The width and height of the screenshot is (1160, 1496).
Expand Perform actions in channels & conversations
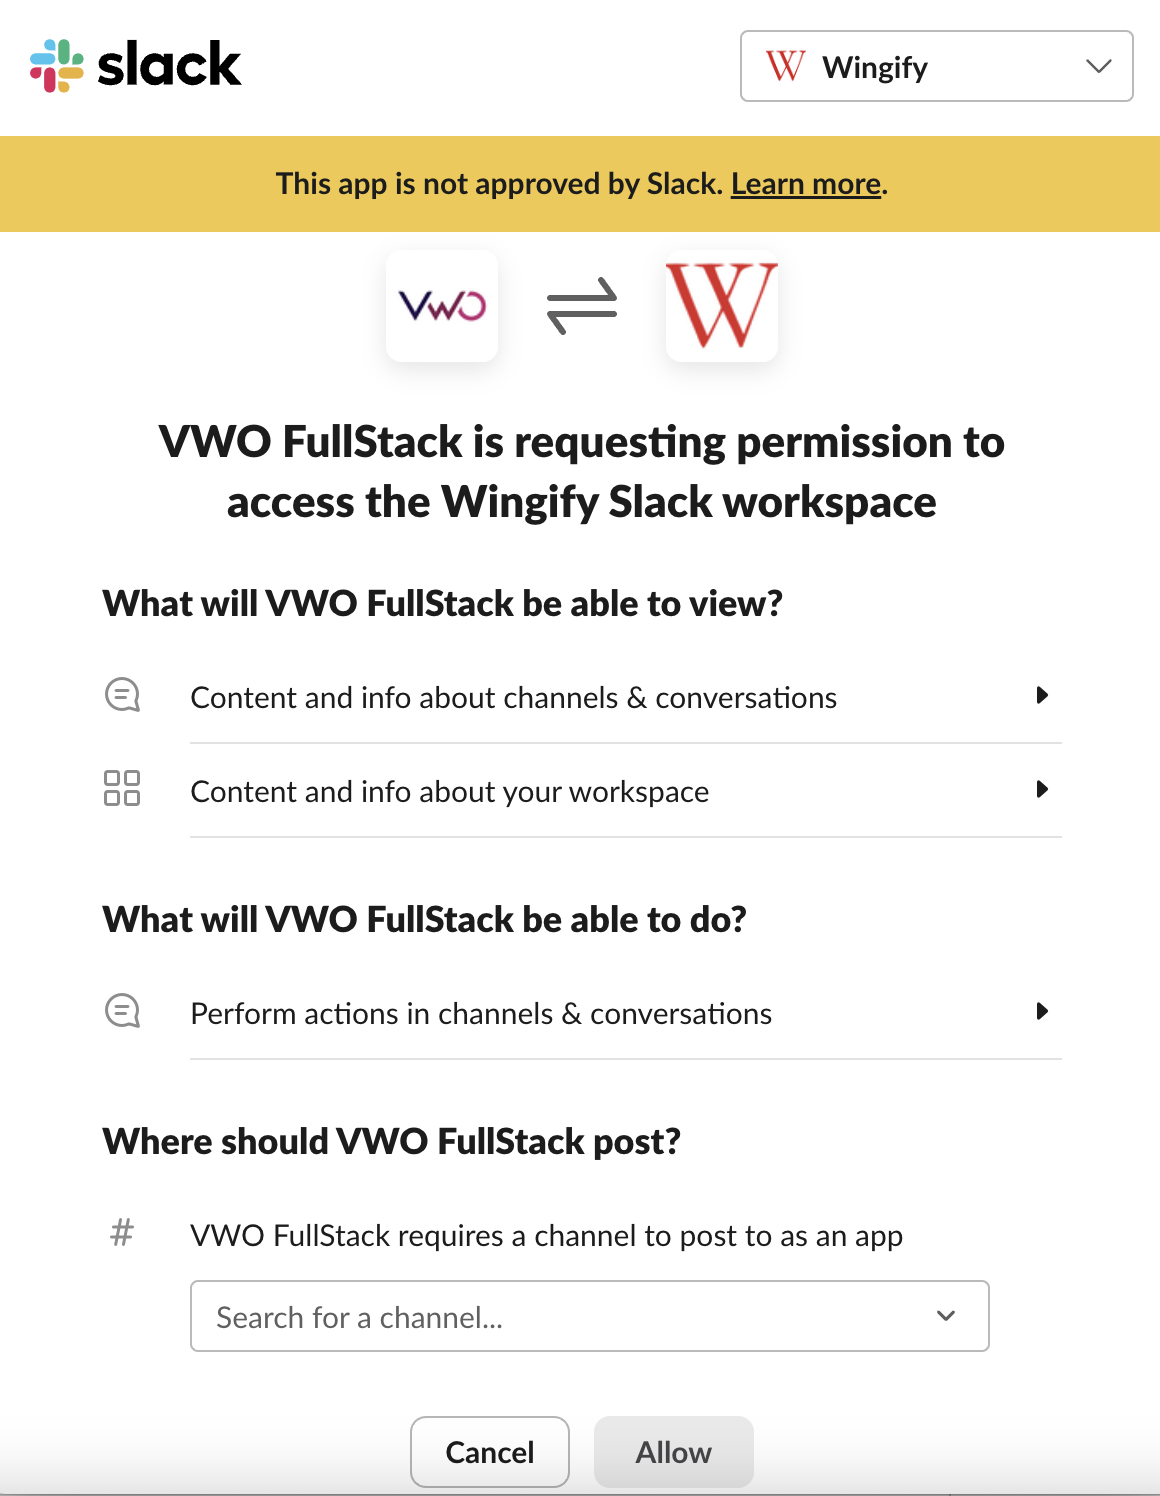1042,1011
